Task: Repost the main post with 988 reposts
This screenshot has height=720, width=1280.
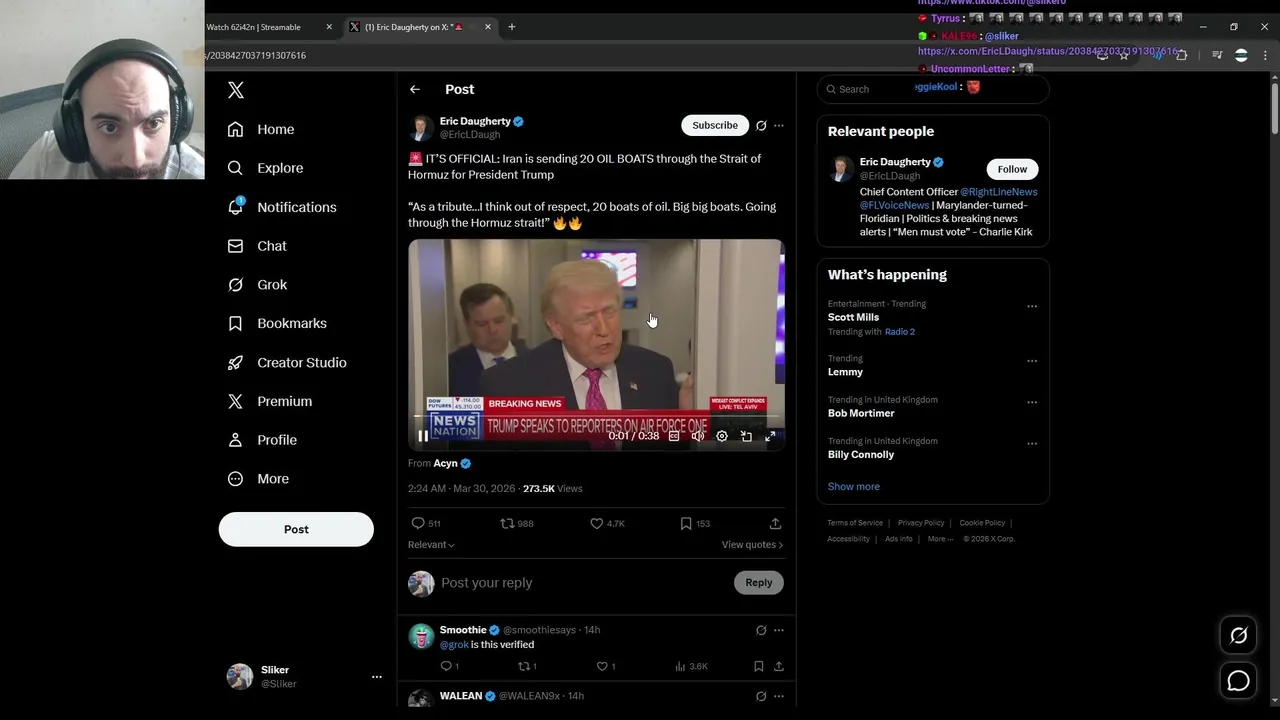Action: (x=507, y=523)
